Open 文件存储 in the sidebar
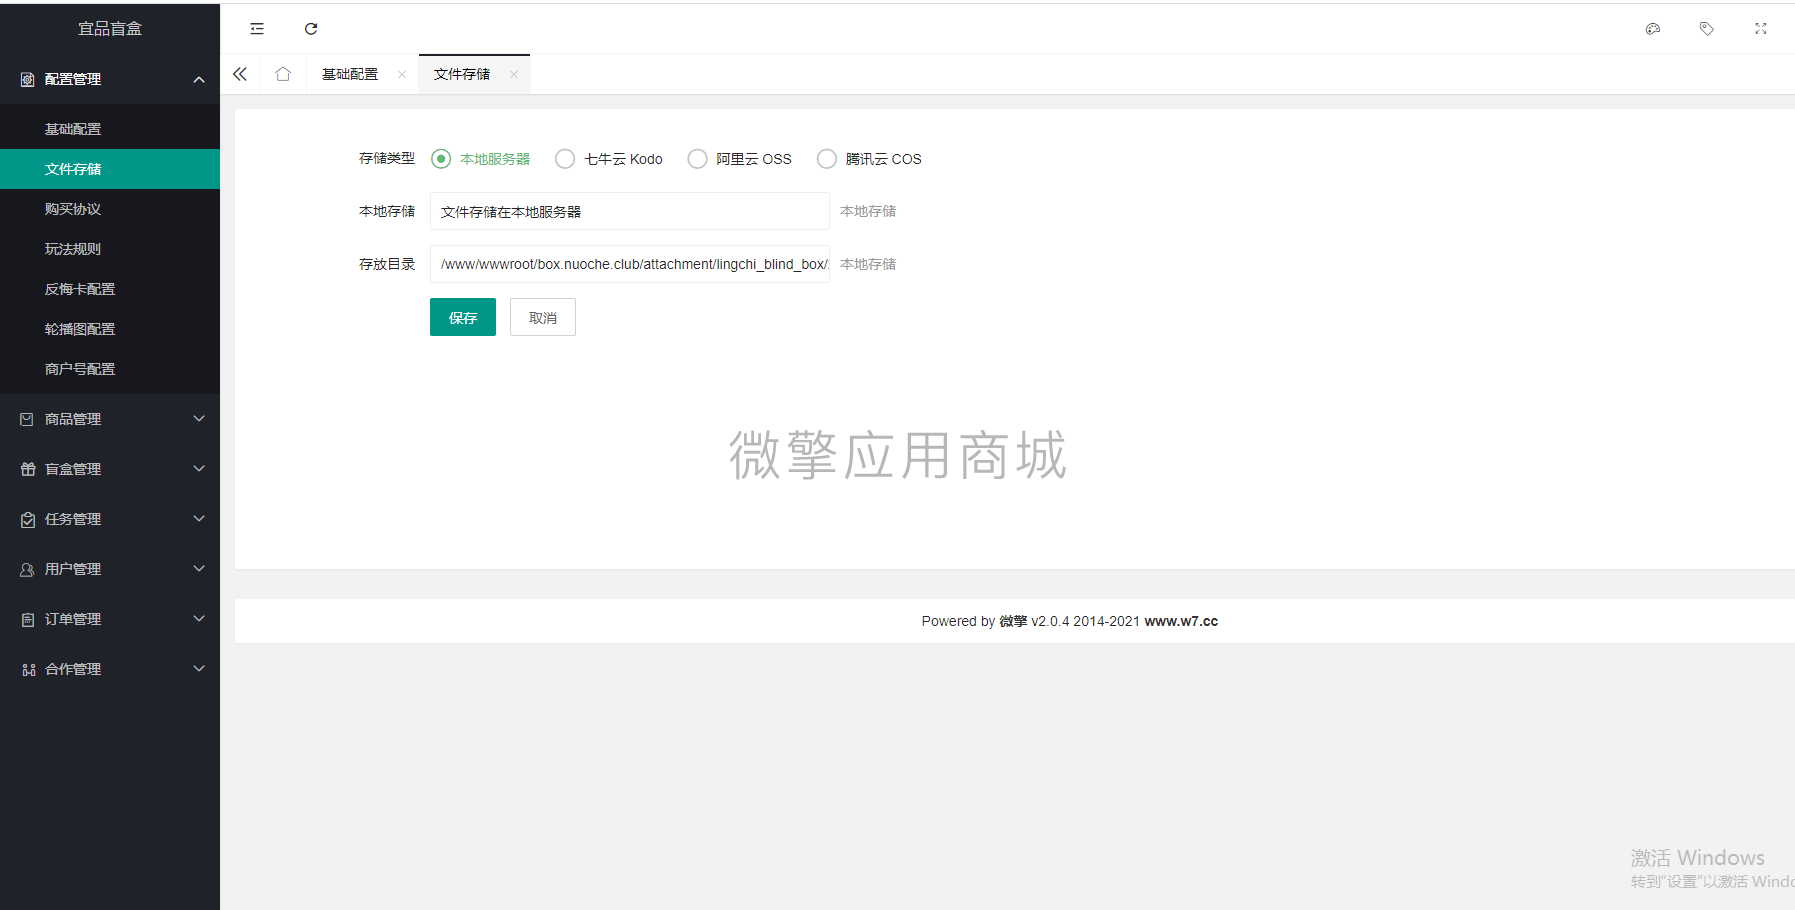 tap(110, 169)
